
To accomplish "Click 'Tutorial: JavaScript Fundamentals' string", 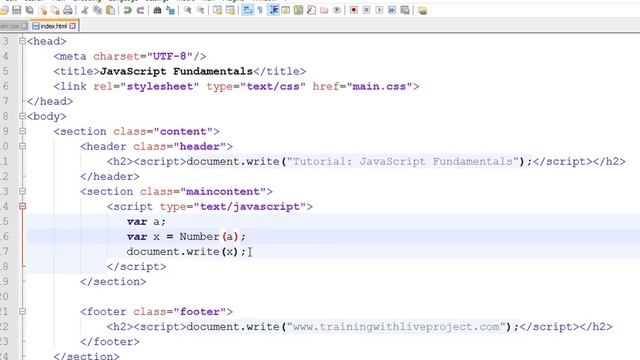I will pos(403,162).
